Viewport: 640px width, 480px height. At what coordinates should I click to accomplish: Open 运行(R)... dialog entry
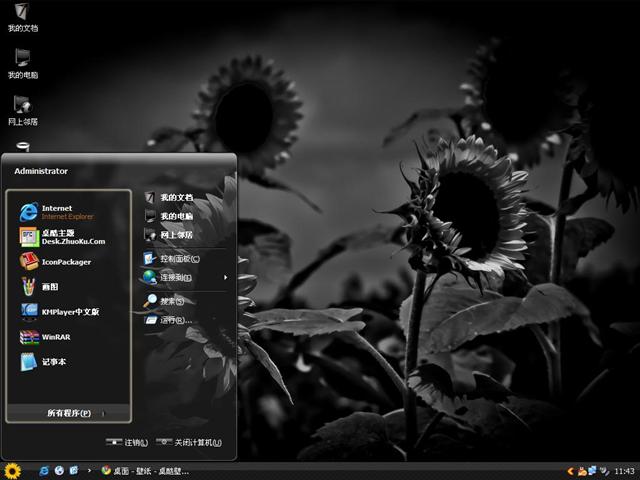click(x=175, y=320)
